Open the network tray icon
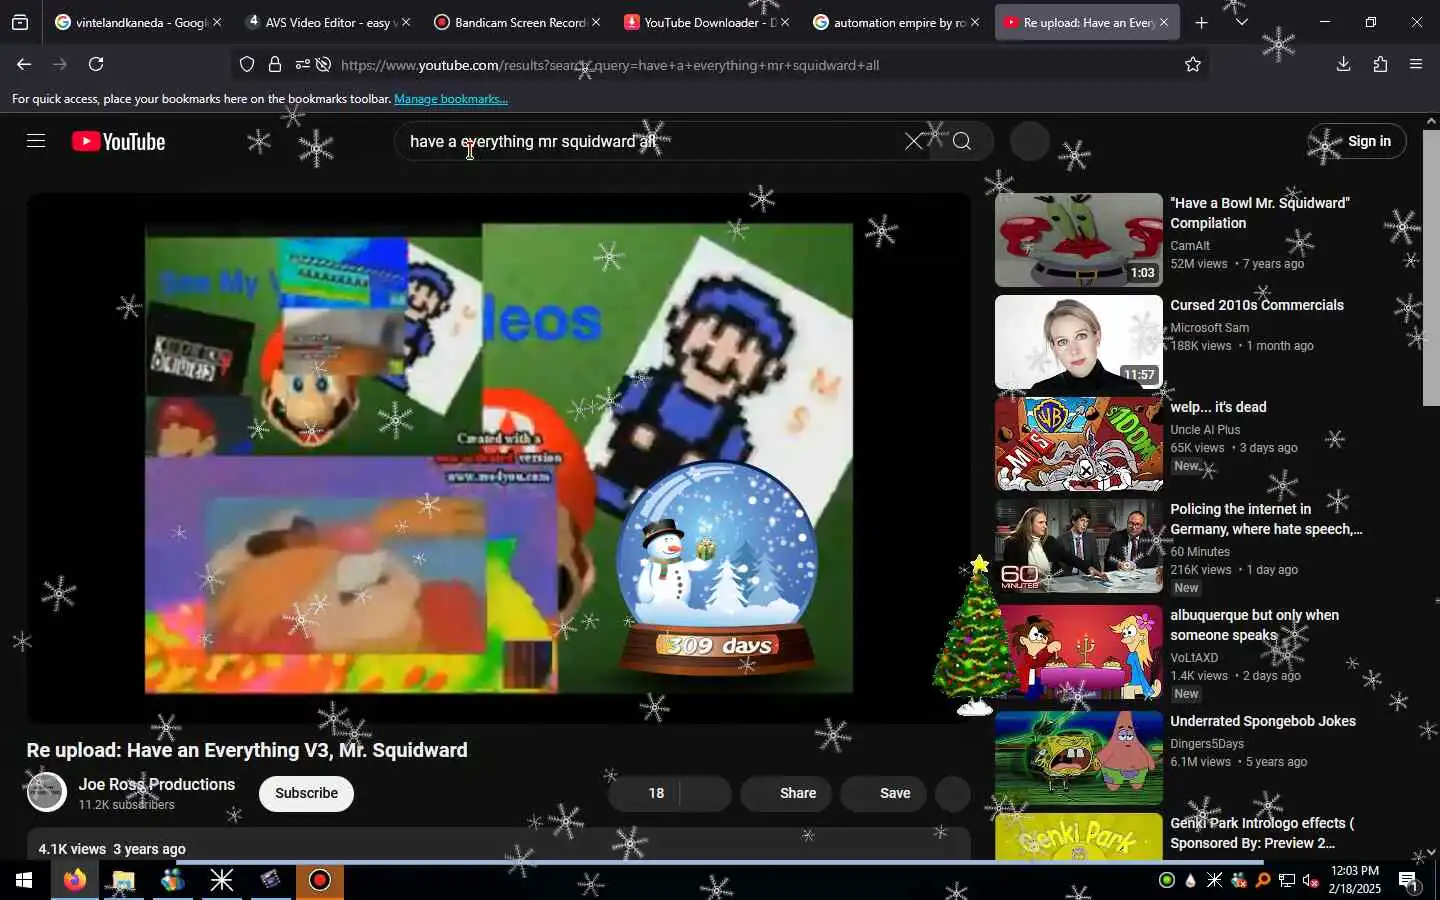1440x900 pixels. [x=1287, y=881]
